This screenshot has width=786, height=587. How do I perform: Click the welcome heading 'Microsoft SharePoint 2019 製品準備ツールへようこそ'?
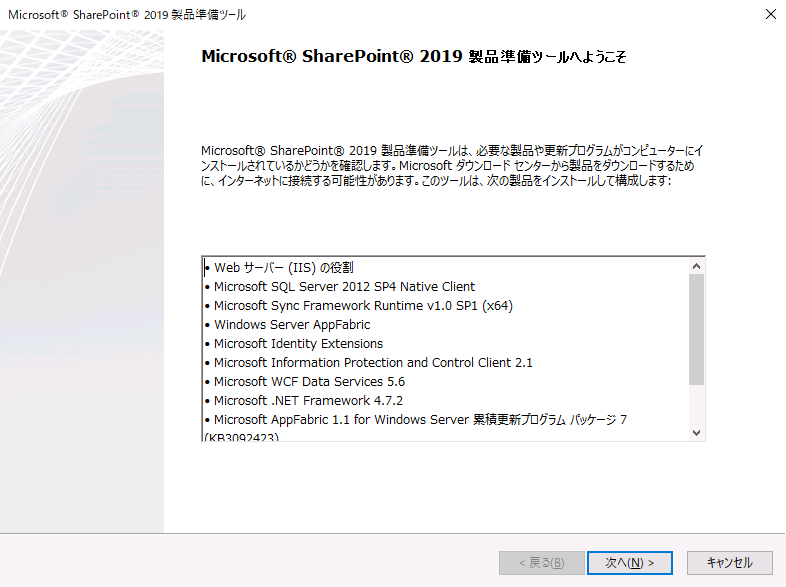(x=414, y=56)
